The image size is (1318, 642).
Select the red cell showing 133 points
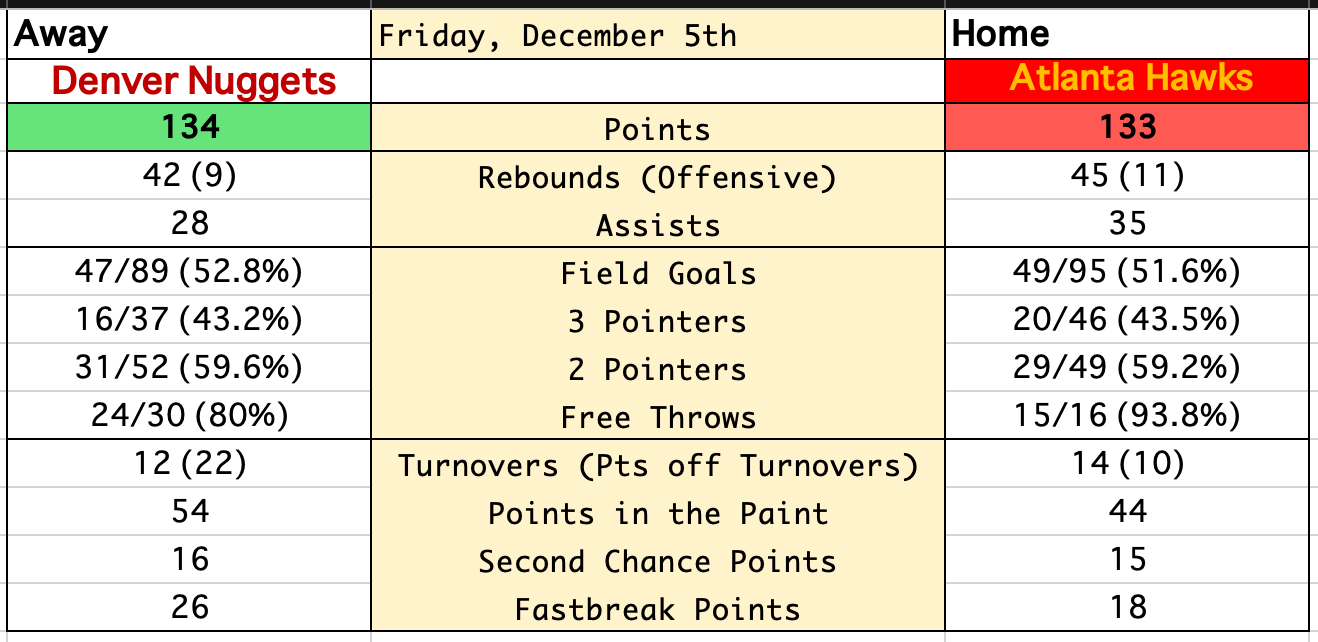1126,127
